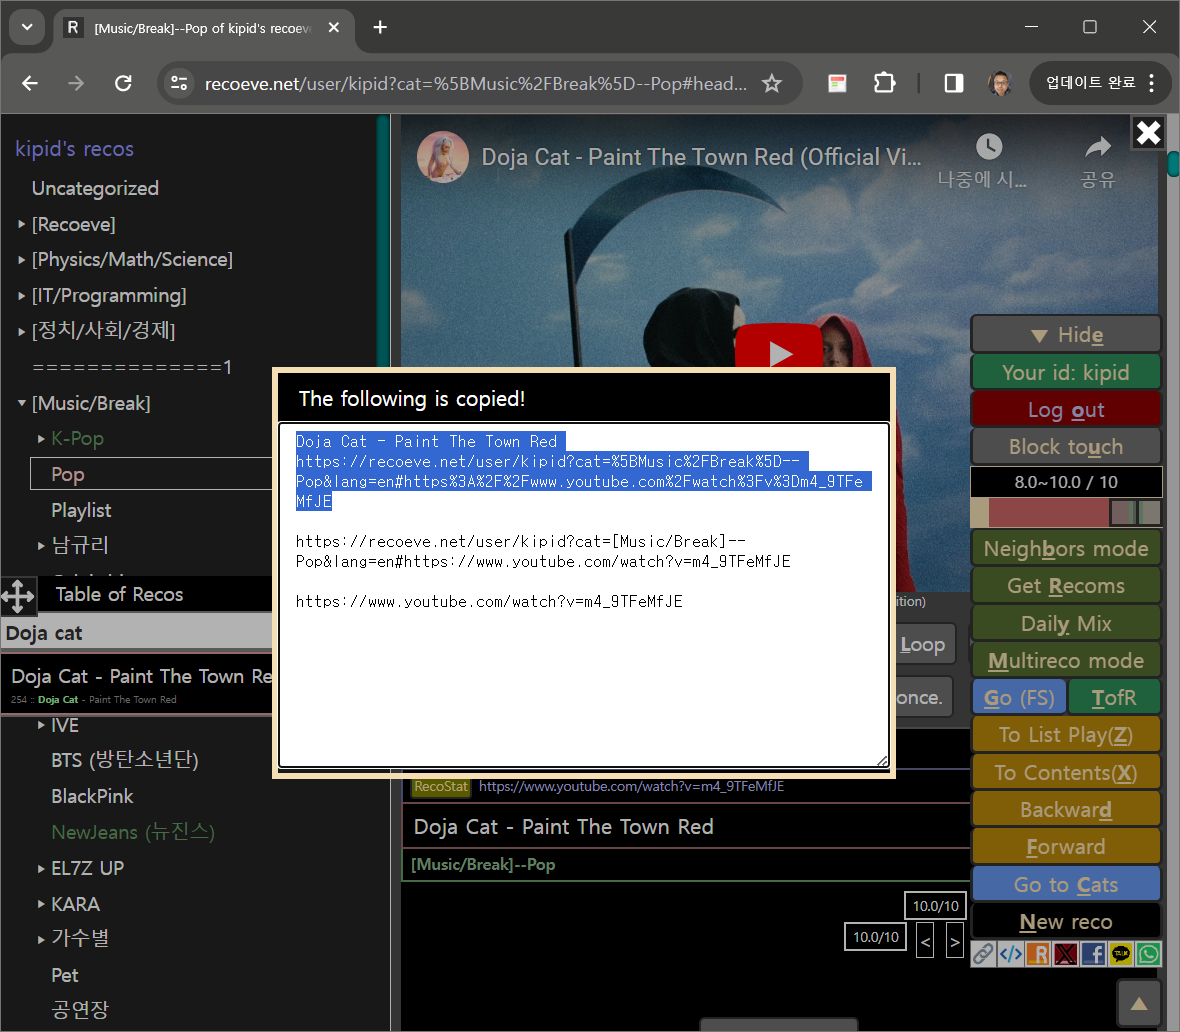This screenshot has height=1032, width=1180.
Task: Open new browser tab
Action: 380,28
